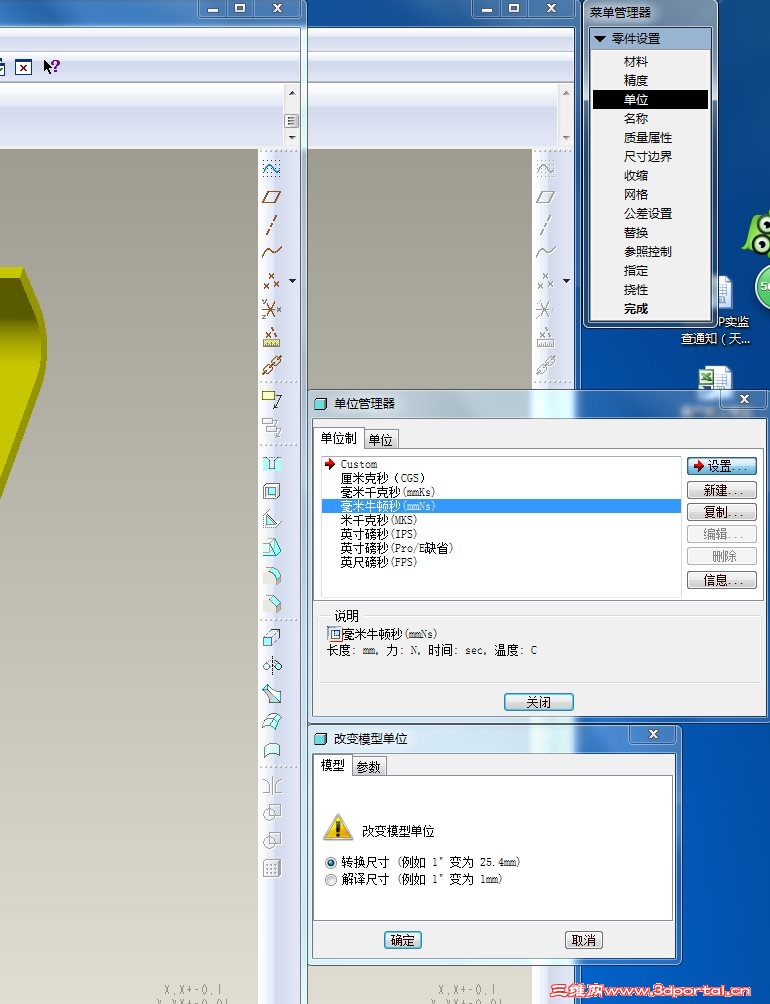Switch to the 模型 tab
770x1004 pixels.
333,765
